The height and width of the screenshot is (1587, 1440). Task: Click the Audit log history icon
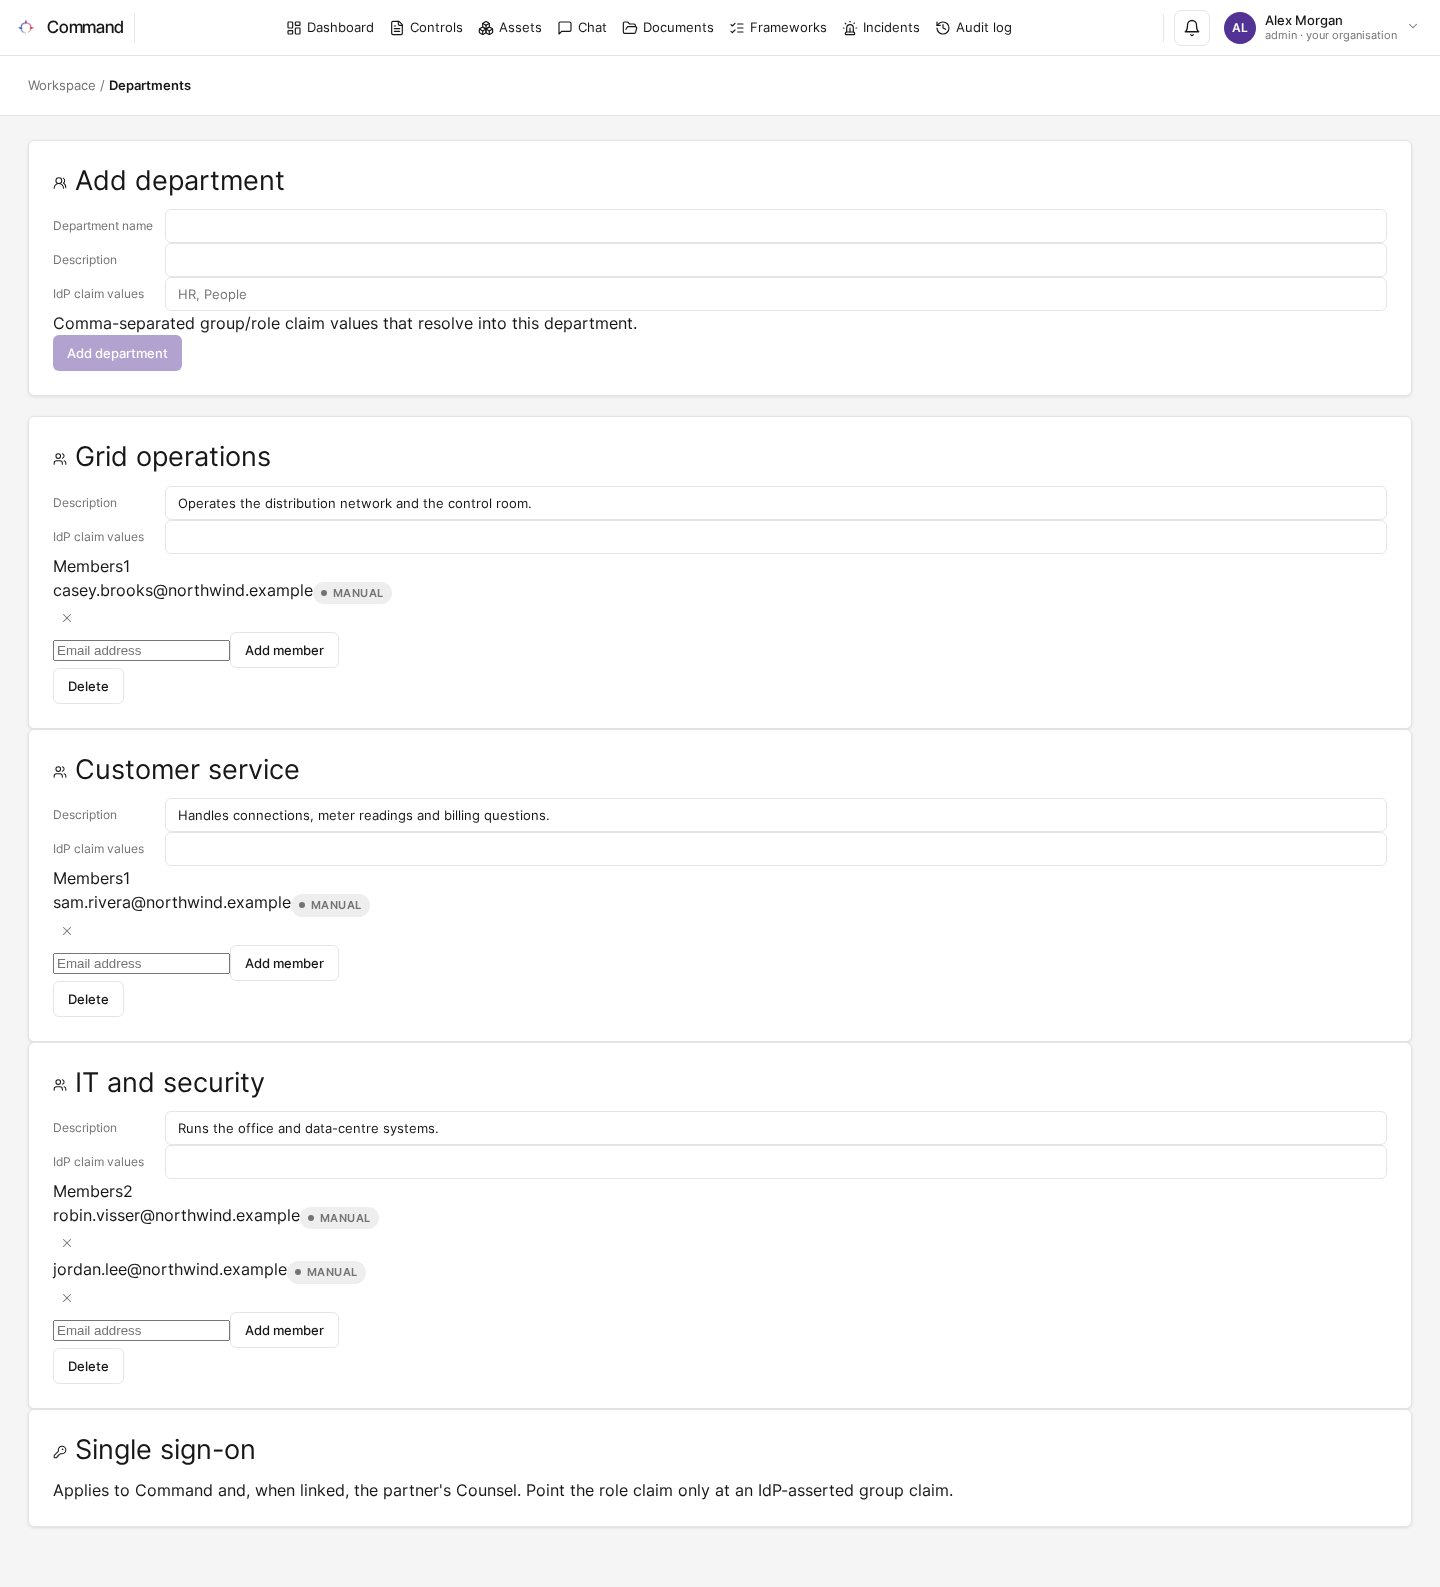click(x=943, y=28)
